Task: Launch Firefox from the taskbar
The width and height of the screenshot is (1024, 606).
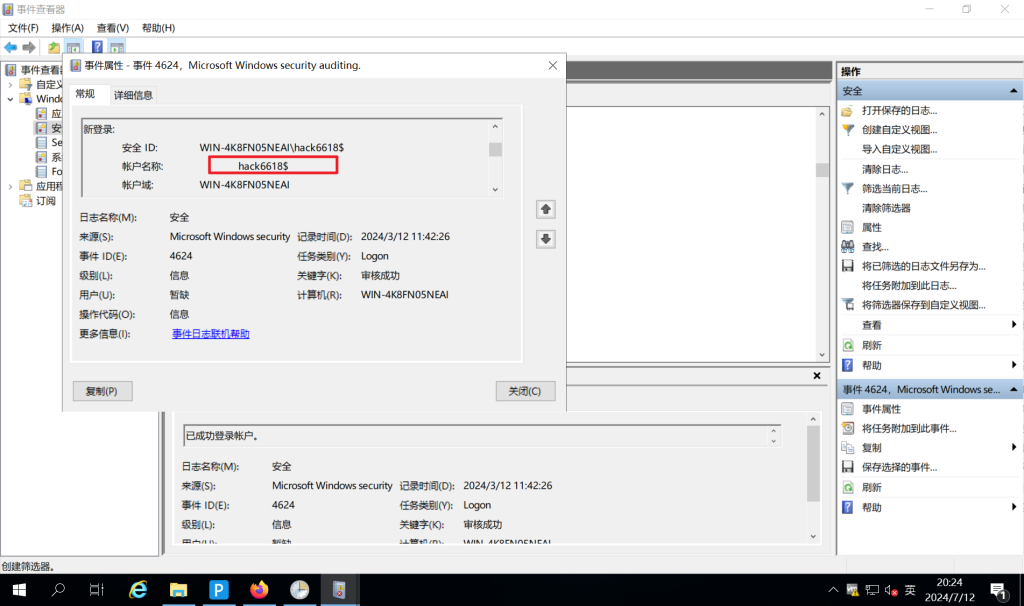Action: [x=259, y=589]
